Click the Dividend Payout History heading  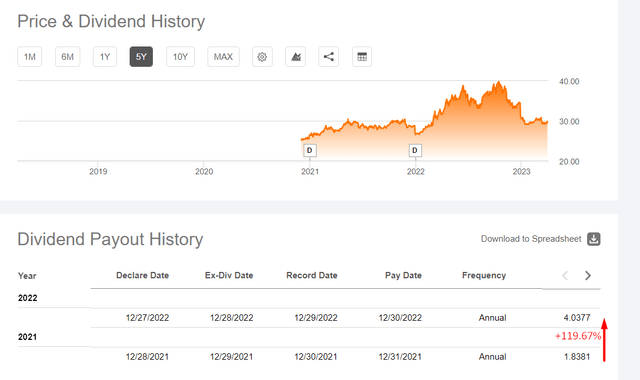[110, 239]
